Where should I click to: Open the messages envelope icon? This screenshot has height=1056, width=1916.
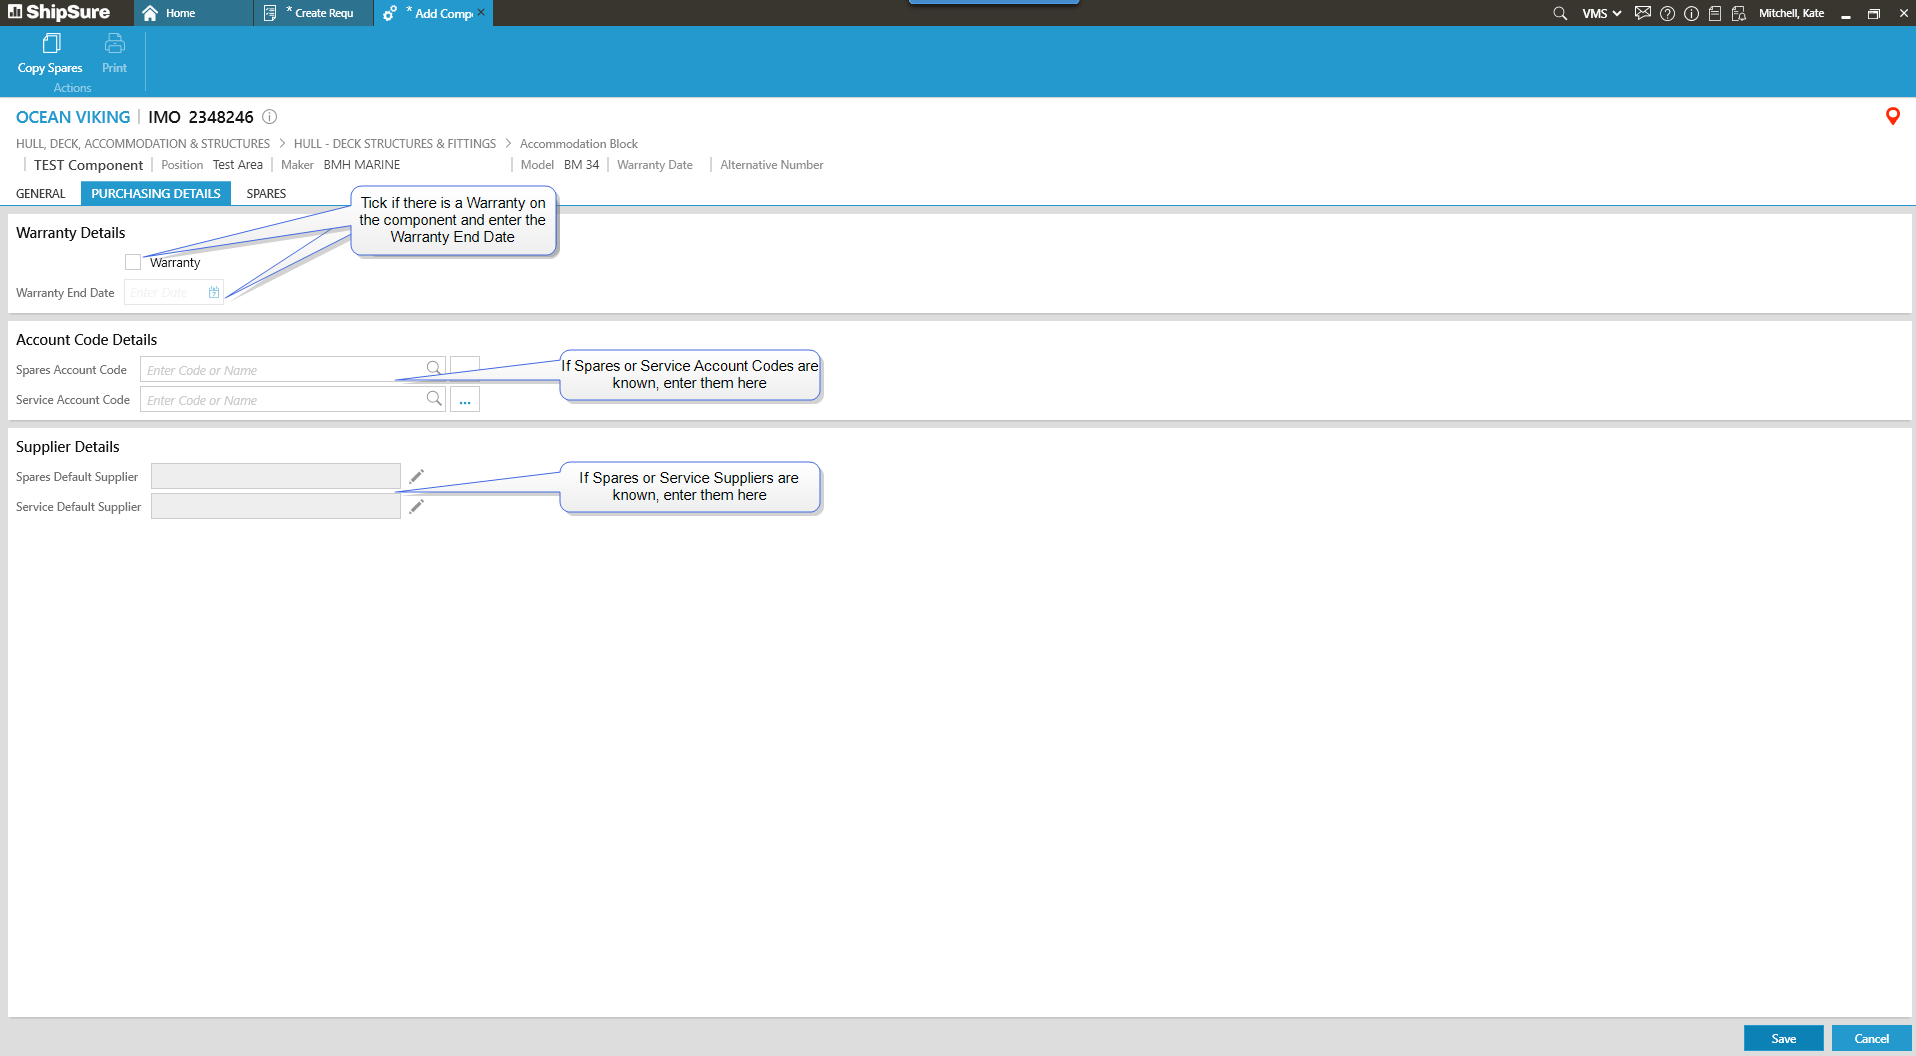(x=1642, y=13)
